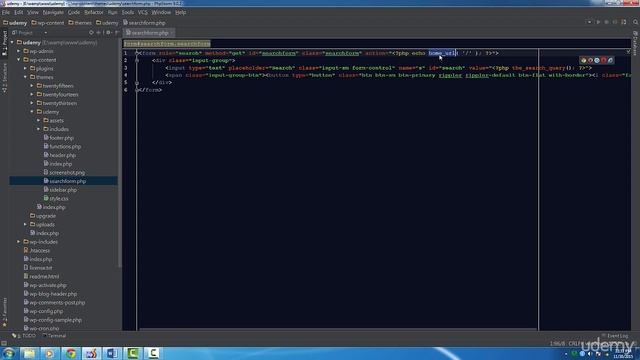Expand the twentyfifteen folder

pyautogui.click(x=32, y=86)
